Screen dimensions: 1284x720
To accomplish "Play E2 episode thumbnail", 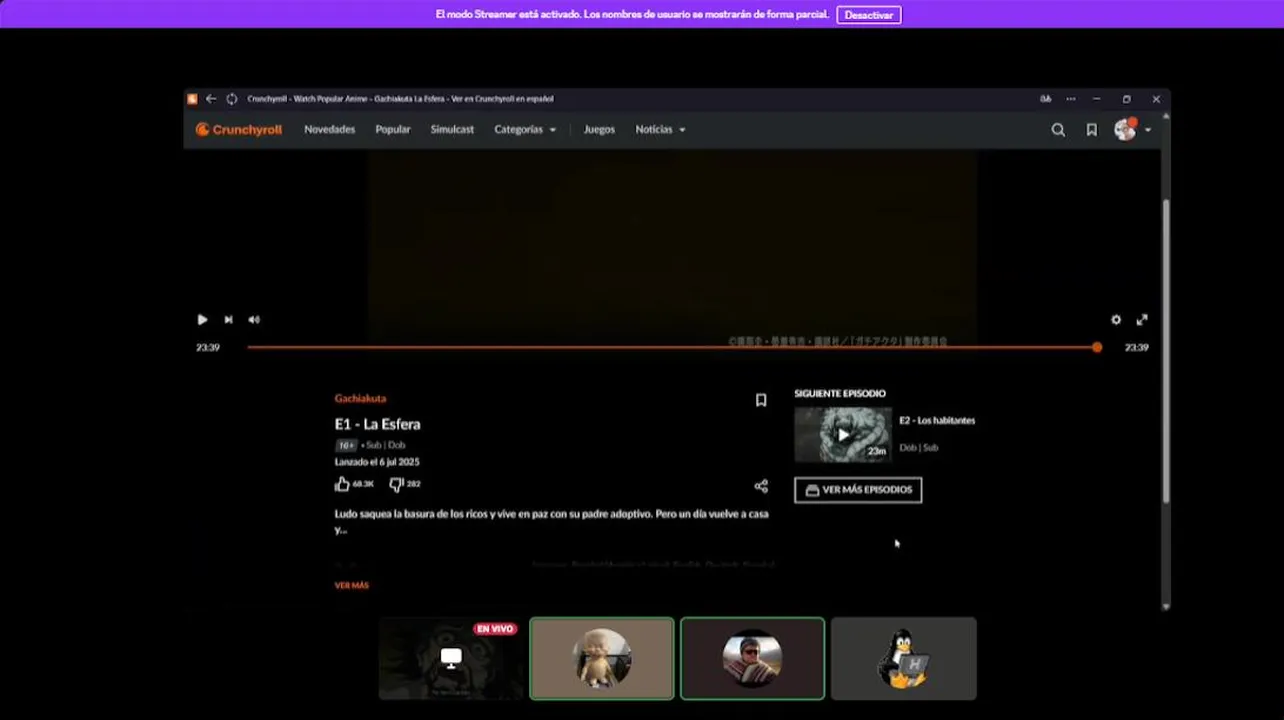I will coord(843,434).
